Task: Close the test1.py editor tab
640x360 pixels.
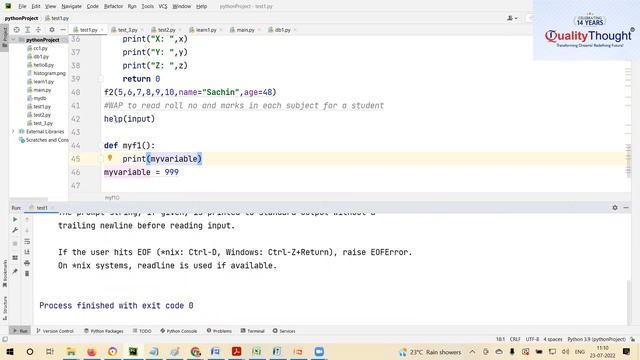Action: click(x=102, y=30)
